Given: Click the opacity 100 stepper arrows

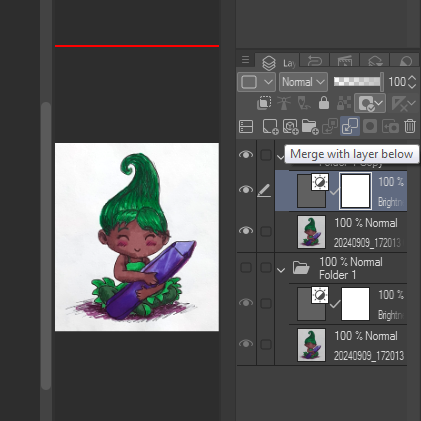Looking at the screenshot, I should click(x=412, y=82).
